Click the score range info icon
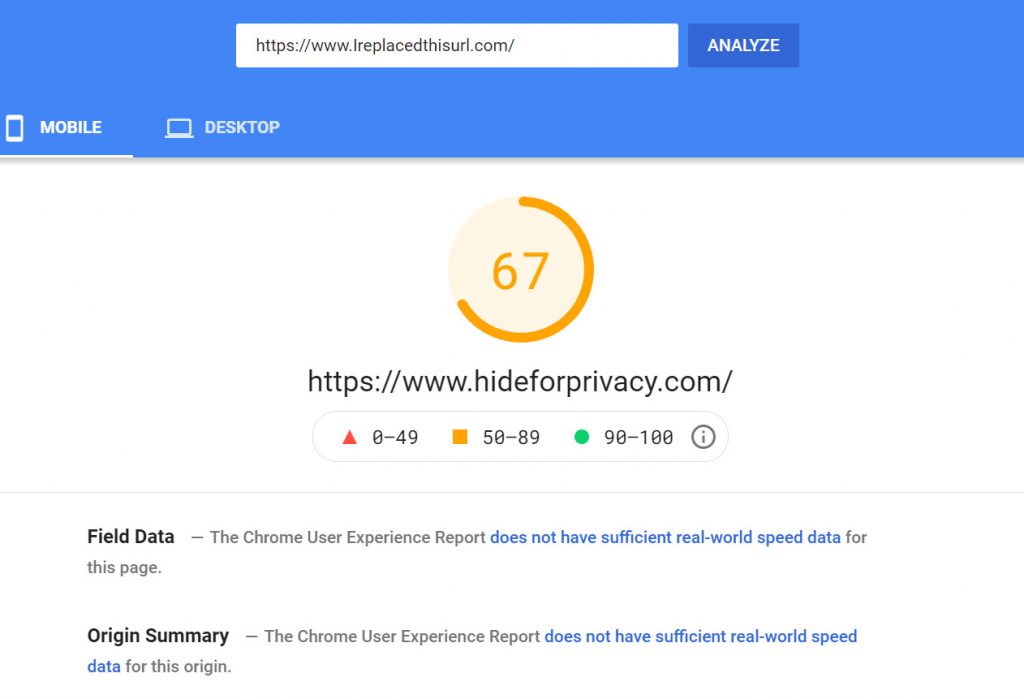This screenshot has width=1024, height=699. tap(703, 437)
